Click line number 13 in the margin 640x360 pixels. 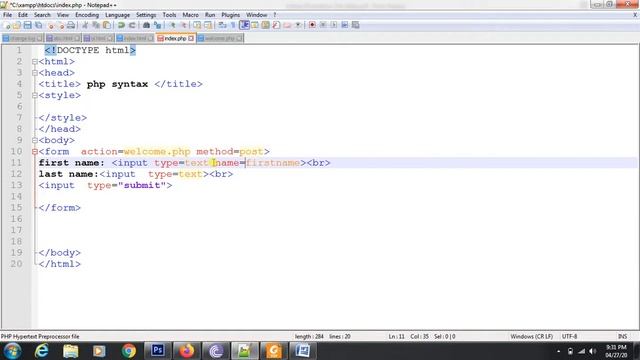click(16, 185)
